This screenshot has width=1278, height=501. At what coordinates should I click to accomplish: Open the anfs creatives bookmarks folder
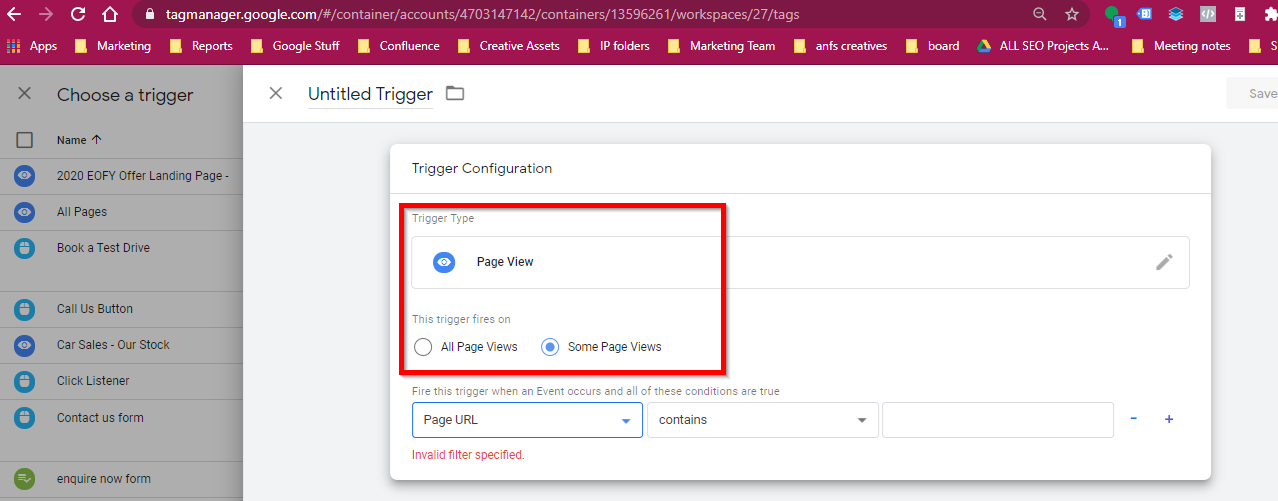coord(839,46)
